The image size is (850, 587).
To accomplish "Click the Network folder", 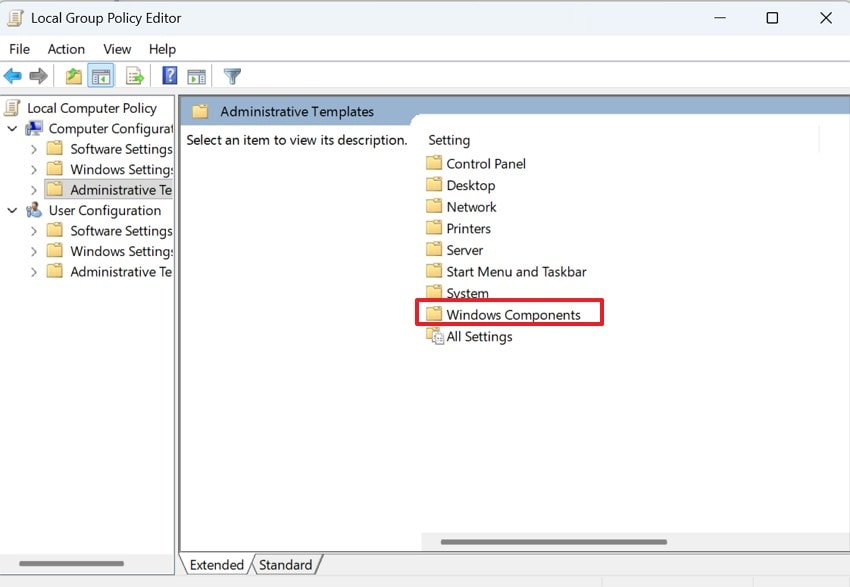I will click(471, 207).
